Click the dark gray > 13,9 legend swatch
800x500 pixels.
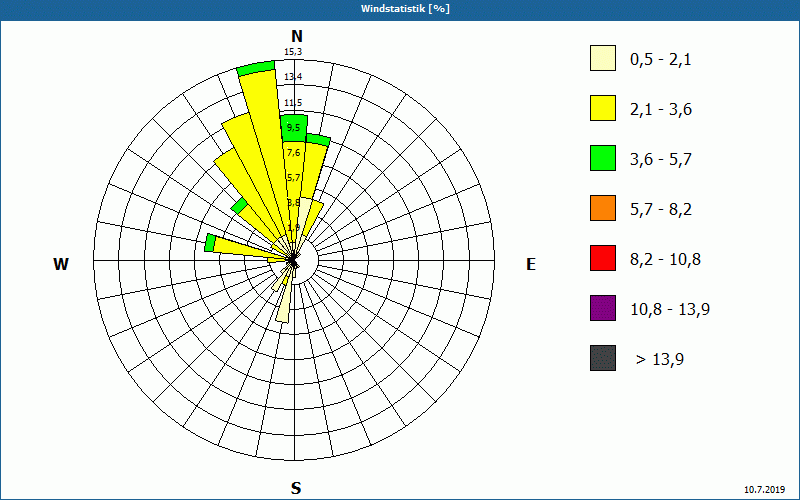tap(603, 358)
